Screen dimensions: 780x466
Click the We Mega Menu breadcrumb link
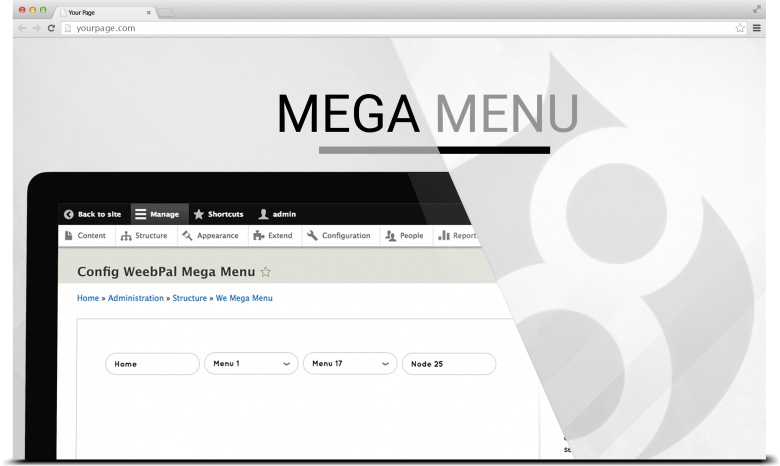point(243,298)
